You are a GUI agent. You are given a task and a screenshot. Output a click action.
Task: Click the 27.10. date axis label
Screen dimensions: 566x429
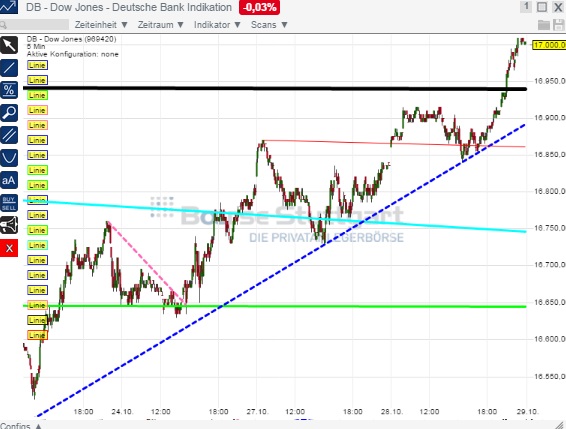257,412
